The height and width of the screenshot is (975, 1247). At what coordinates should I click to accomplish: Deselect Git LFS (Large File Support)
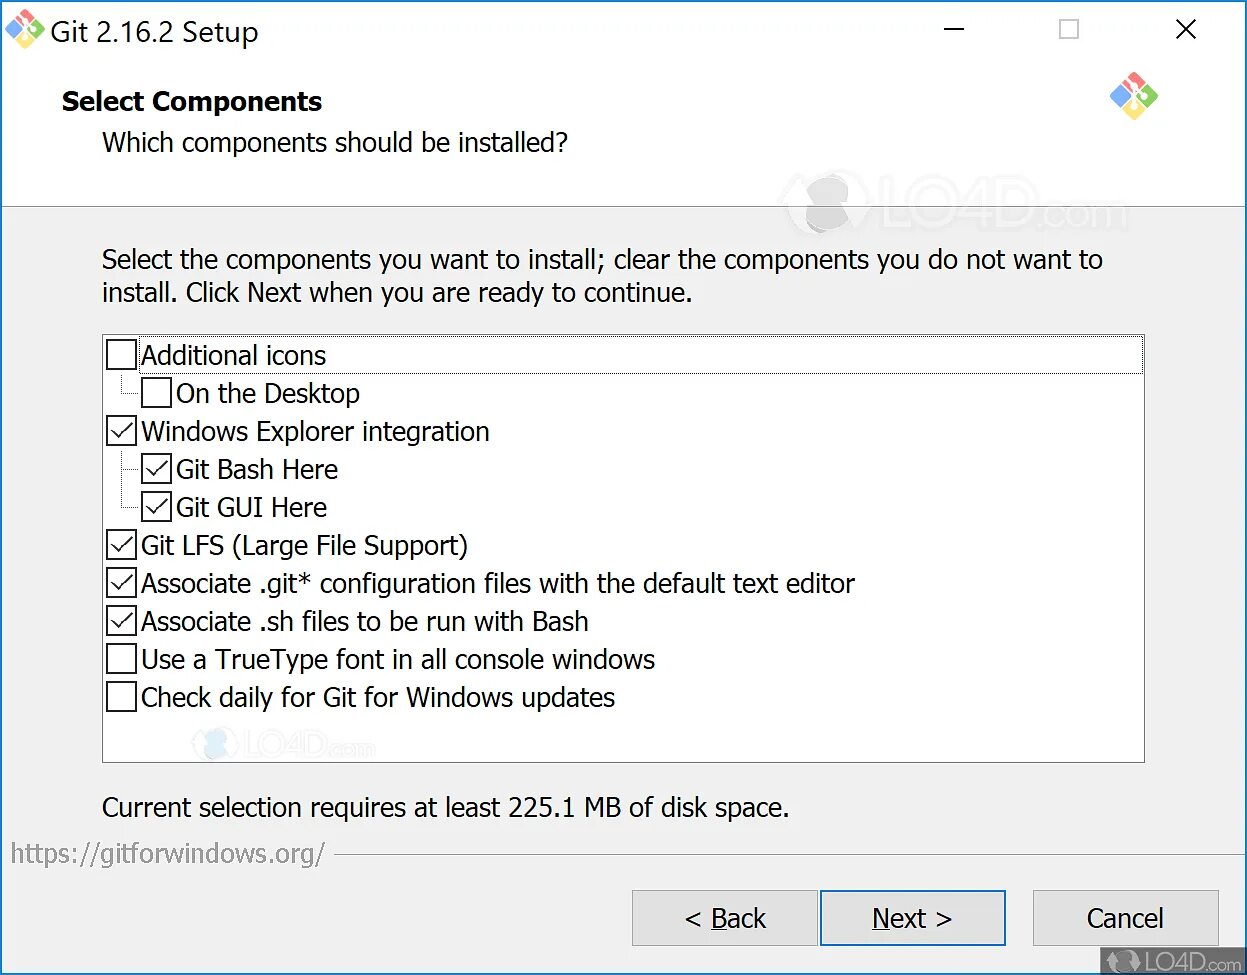pos(122,545)
